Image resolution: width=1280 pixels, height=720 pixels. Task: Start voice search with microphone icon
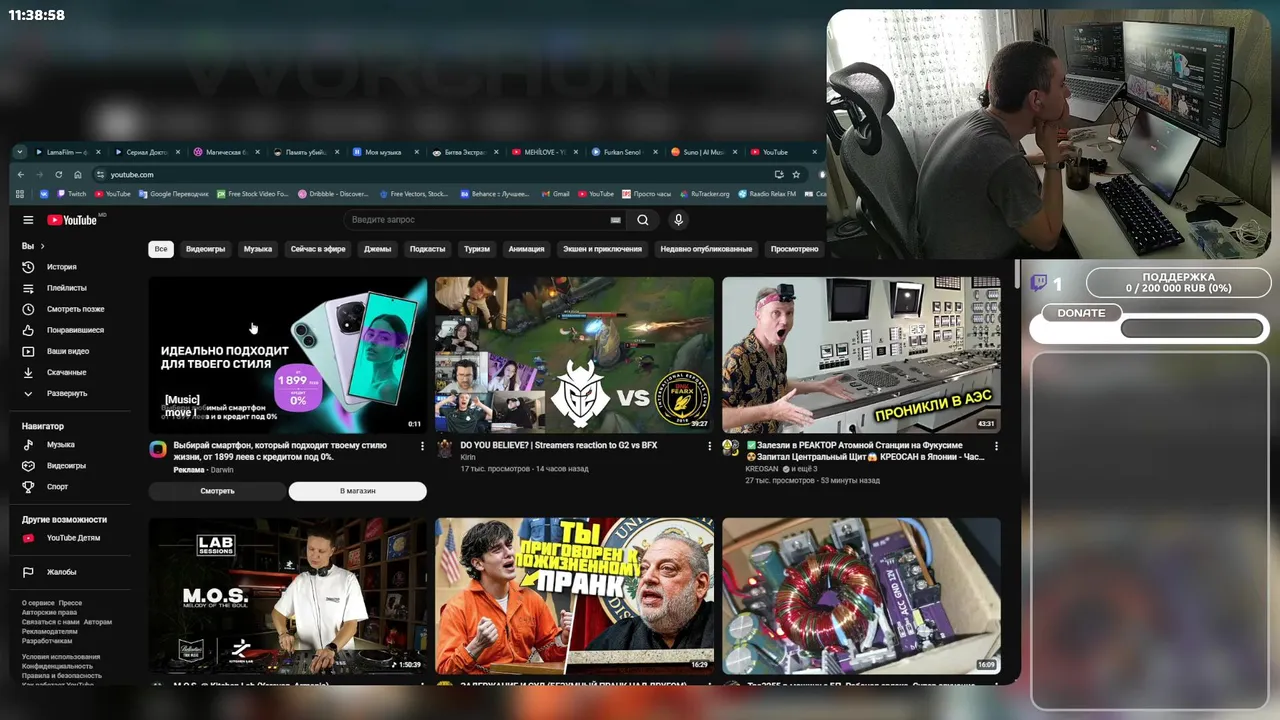678,220
